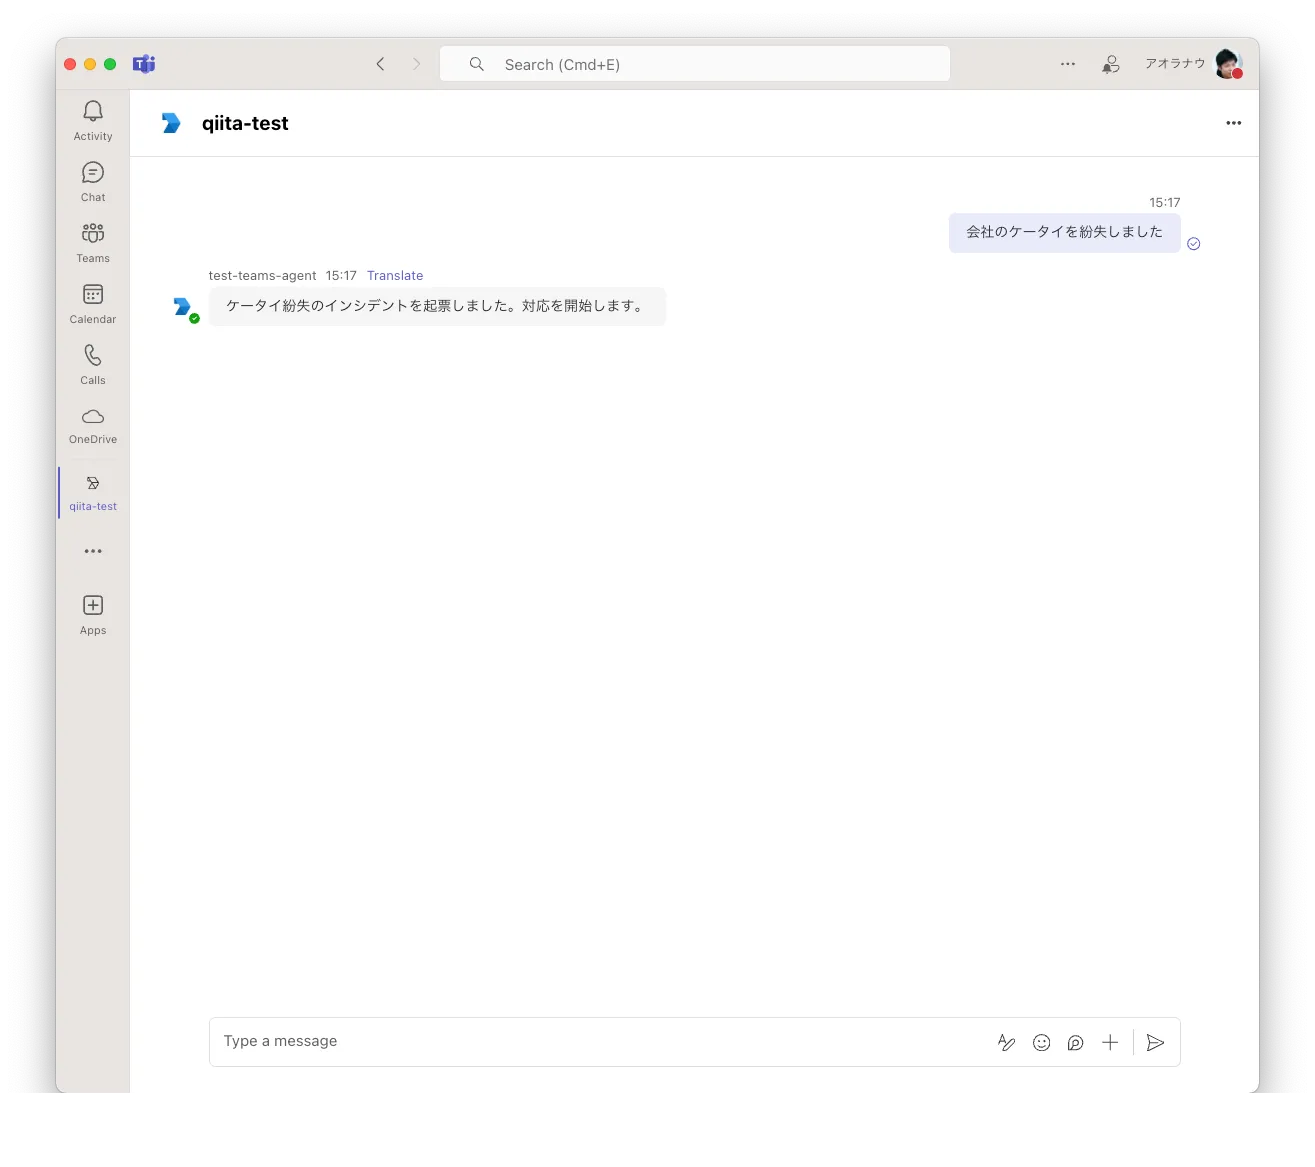Go to Teams section
The image size is (1315, 1167).
pyautogui.click(x=93, y=243)
